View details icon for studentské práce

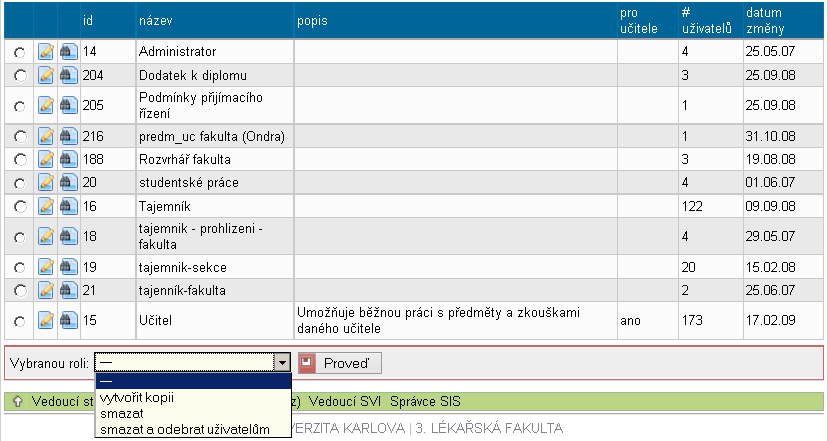click(x=68, y=182)
